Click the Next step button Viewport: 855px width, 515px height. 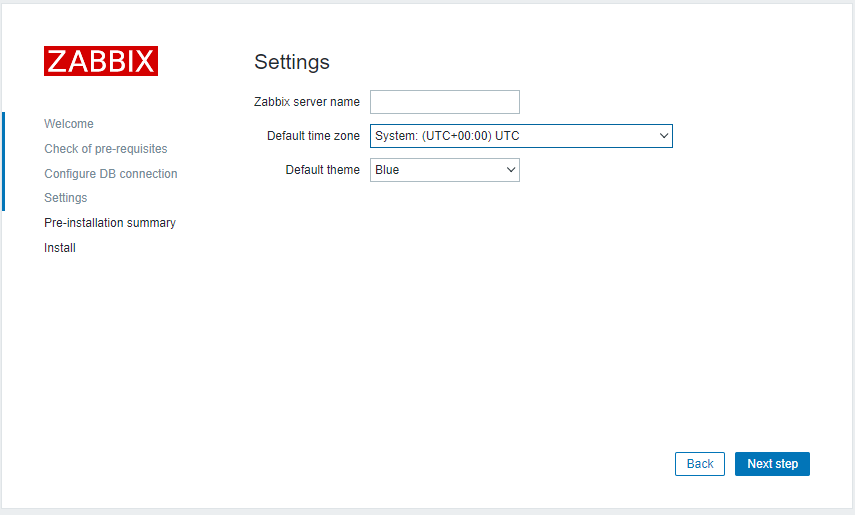(x=772, y=464)
